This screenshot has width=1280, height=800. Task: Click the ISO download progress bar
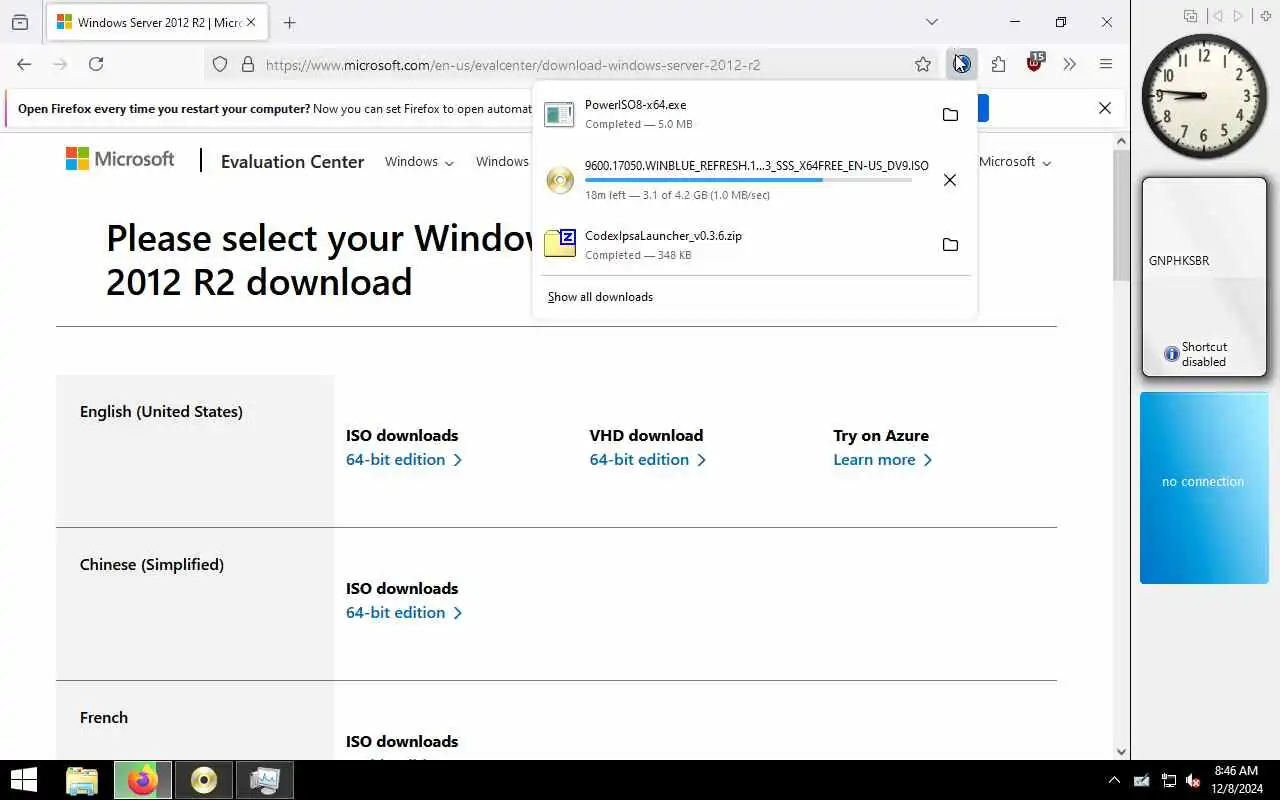pos(748,180)
